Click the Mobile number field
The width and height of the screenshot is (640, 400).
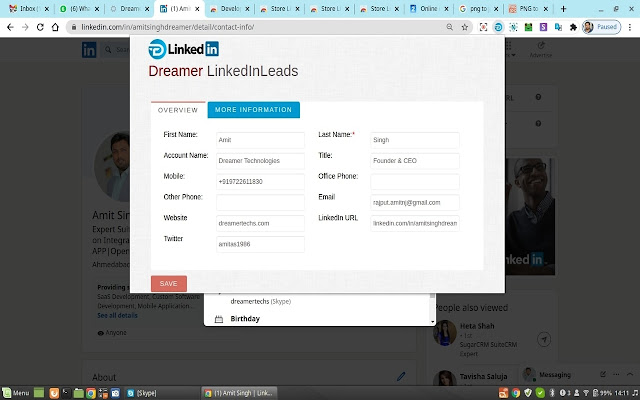pyautogui.click(x=260, y=182)
